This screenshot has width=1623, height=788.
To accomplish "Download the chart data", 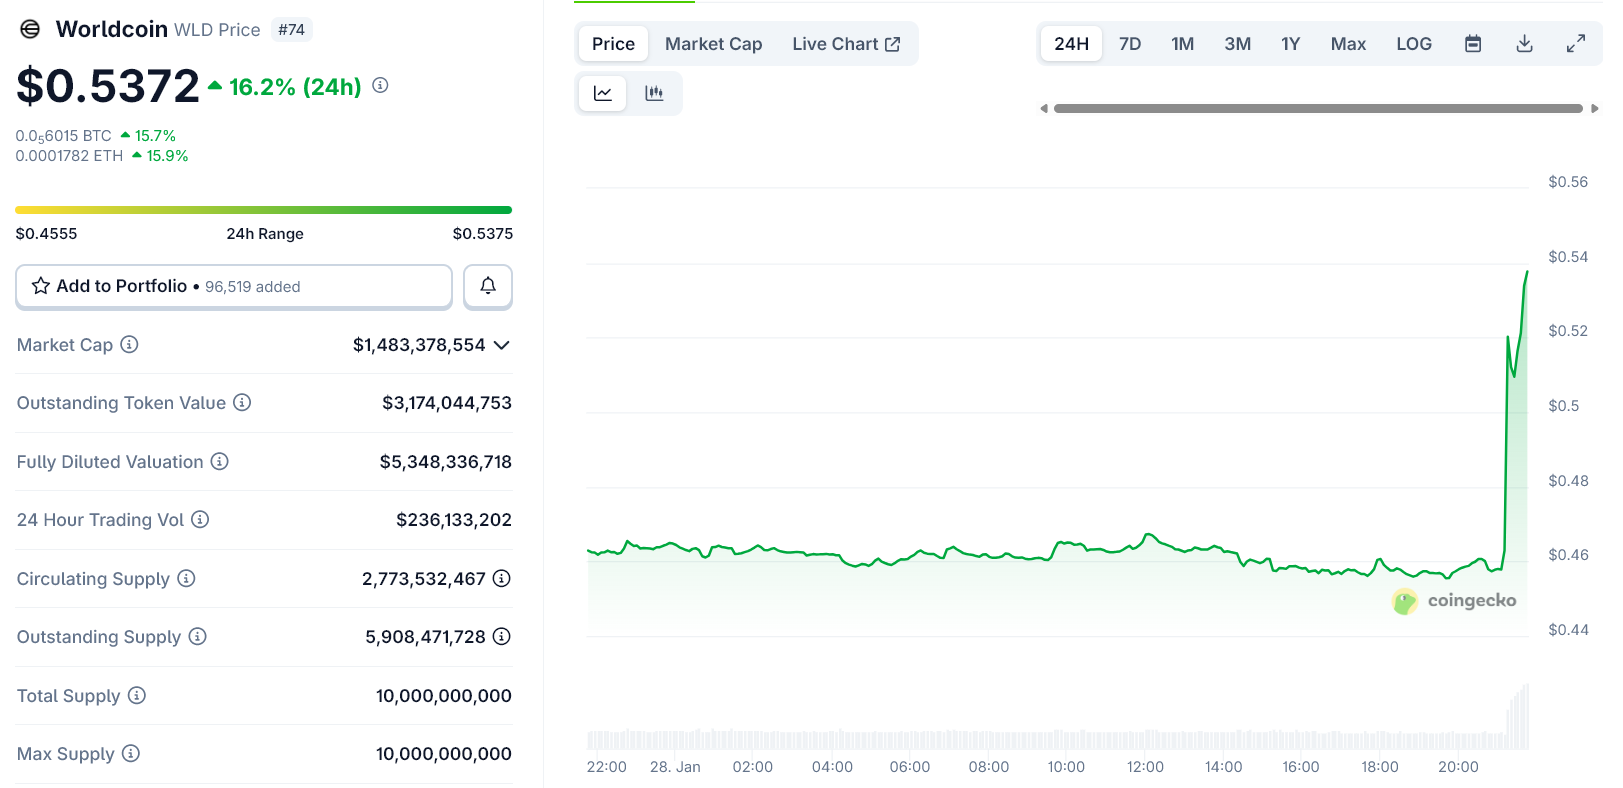I will click(x=1524, y=44).
